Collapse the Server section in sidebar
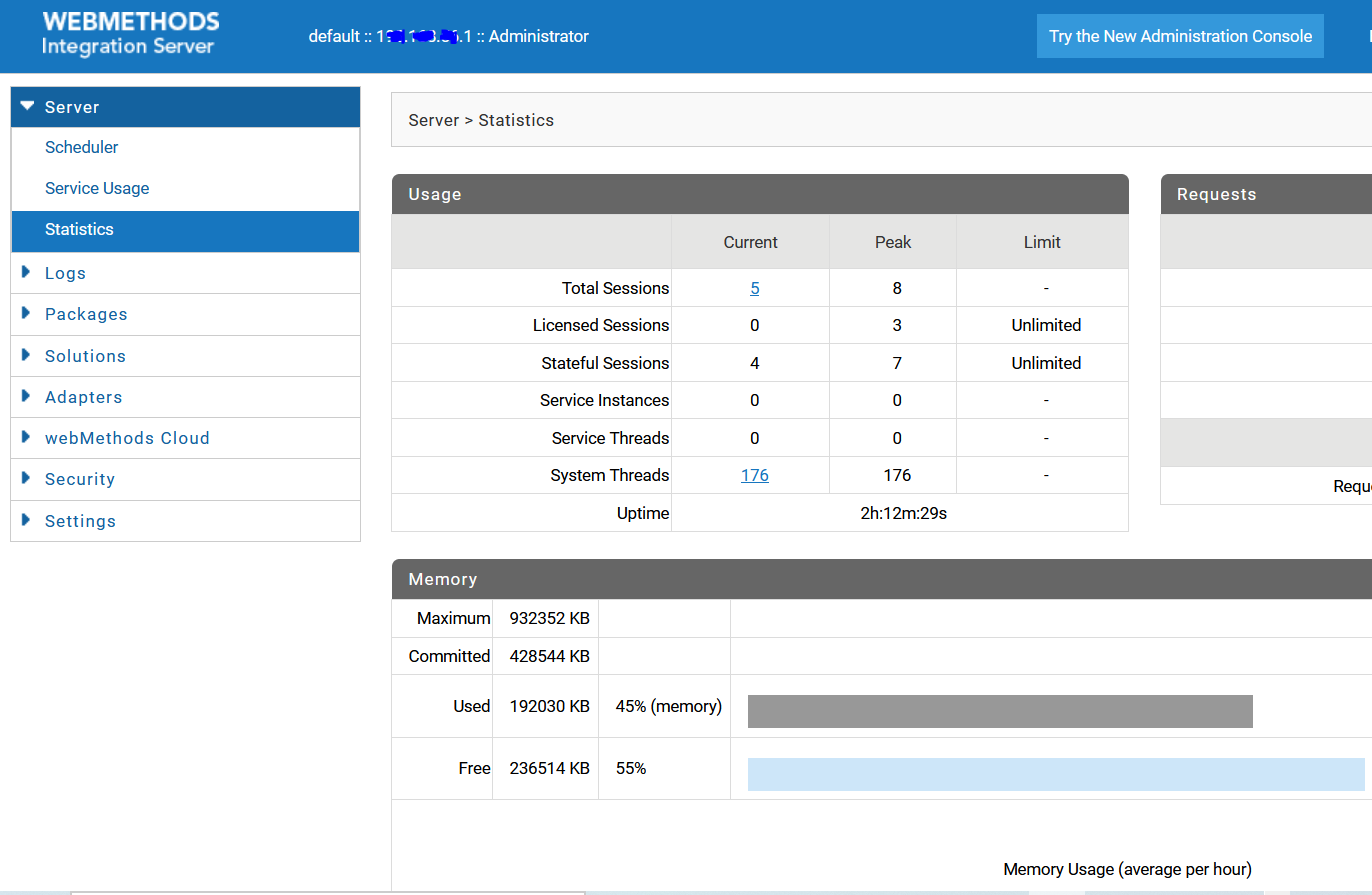1372x895 pixels. (71, 106)
